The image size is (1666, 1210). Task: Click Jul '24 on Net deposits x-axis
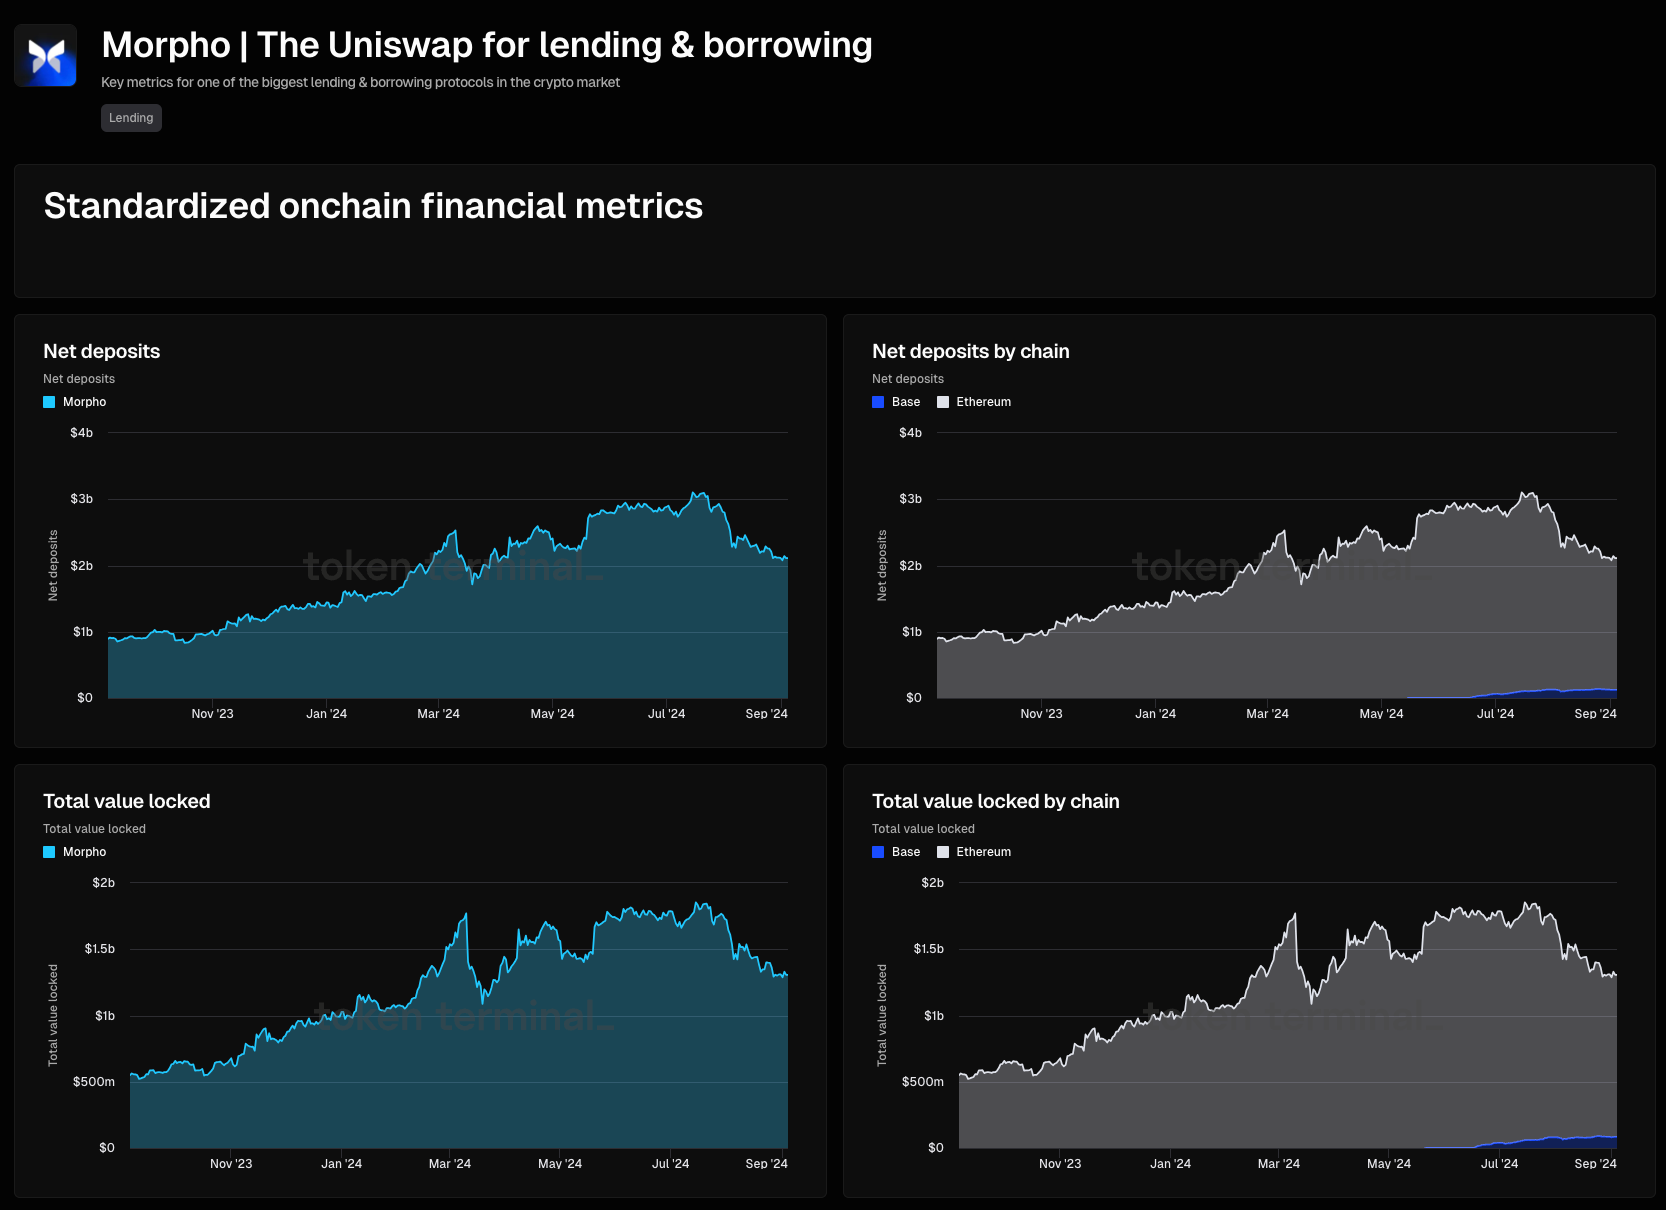click(666, 714)
